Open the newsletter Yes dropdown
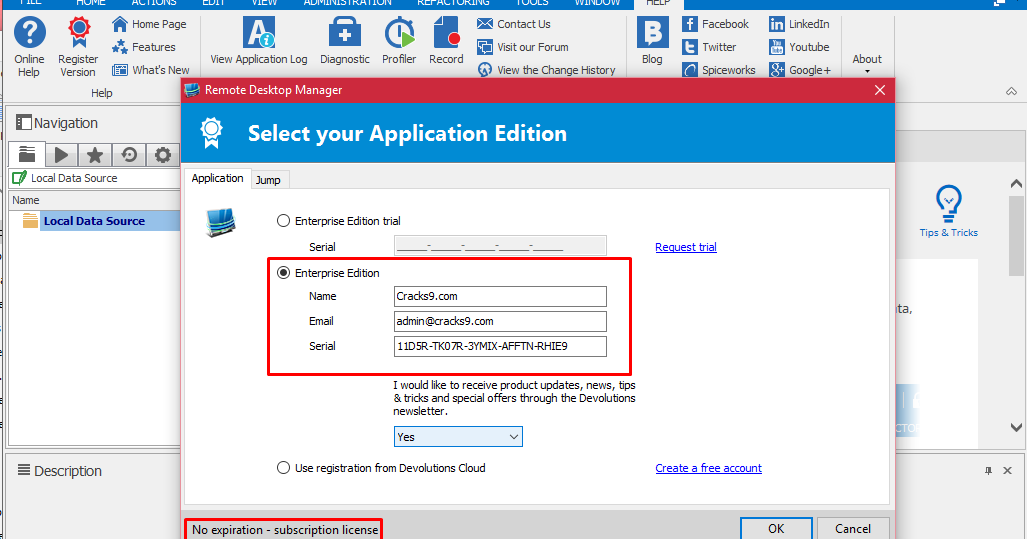Image resolution: width=1027 pixels, height=539 pixels. [x=458, y=437]
